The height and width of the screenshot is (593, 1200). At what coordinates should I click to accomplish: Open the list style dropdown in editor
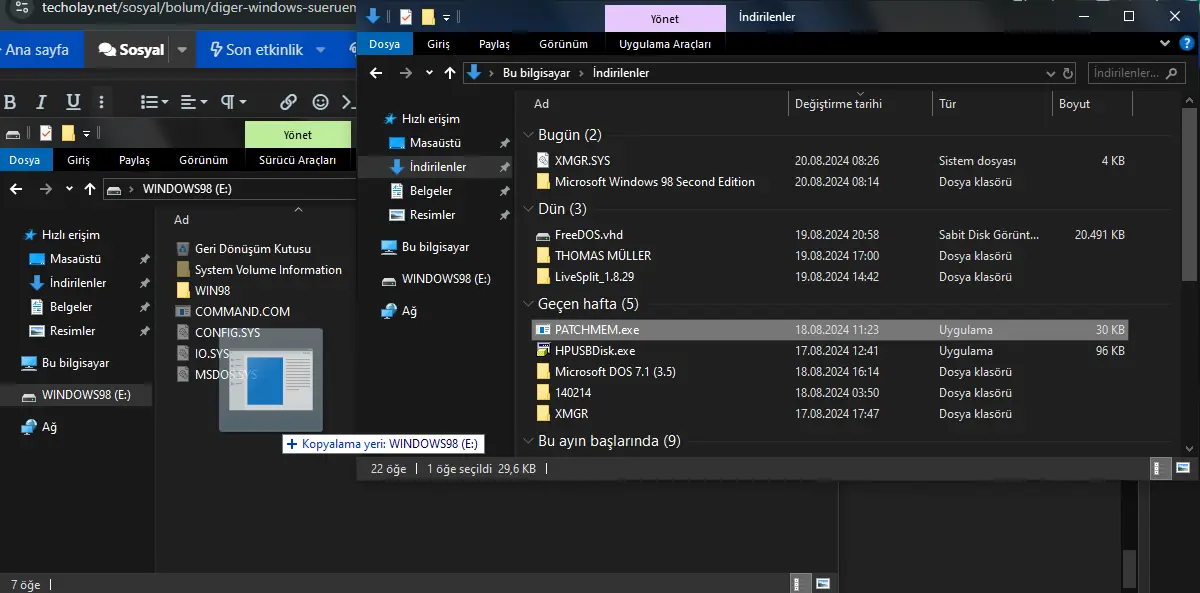155,101
